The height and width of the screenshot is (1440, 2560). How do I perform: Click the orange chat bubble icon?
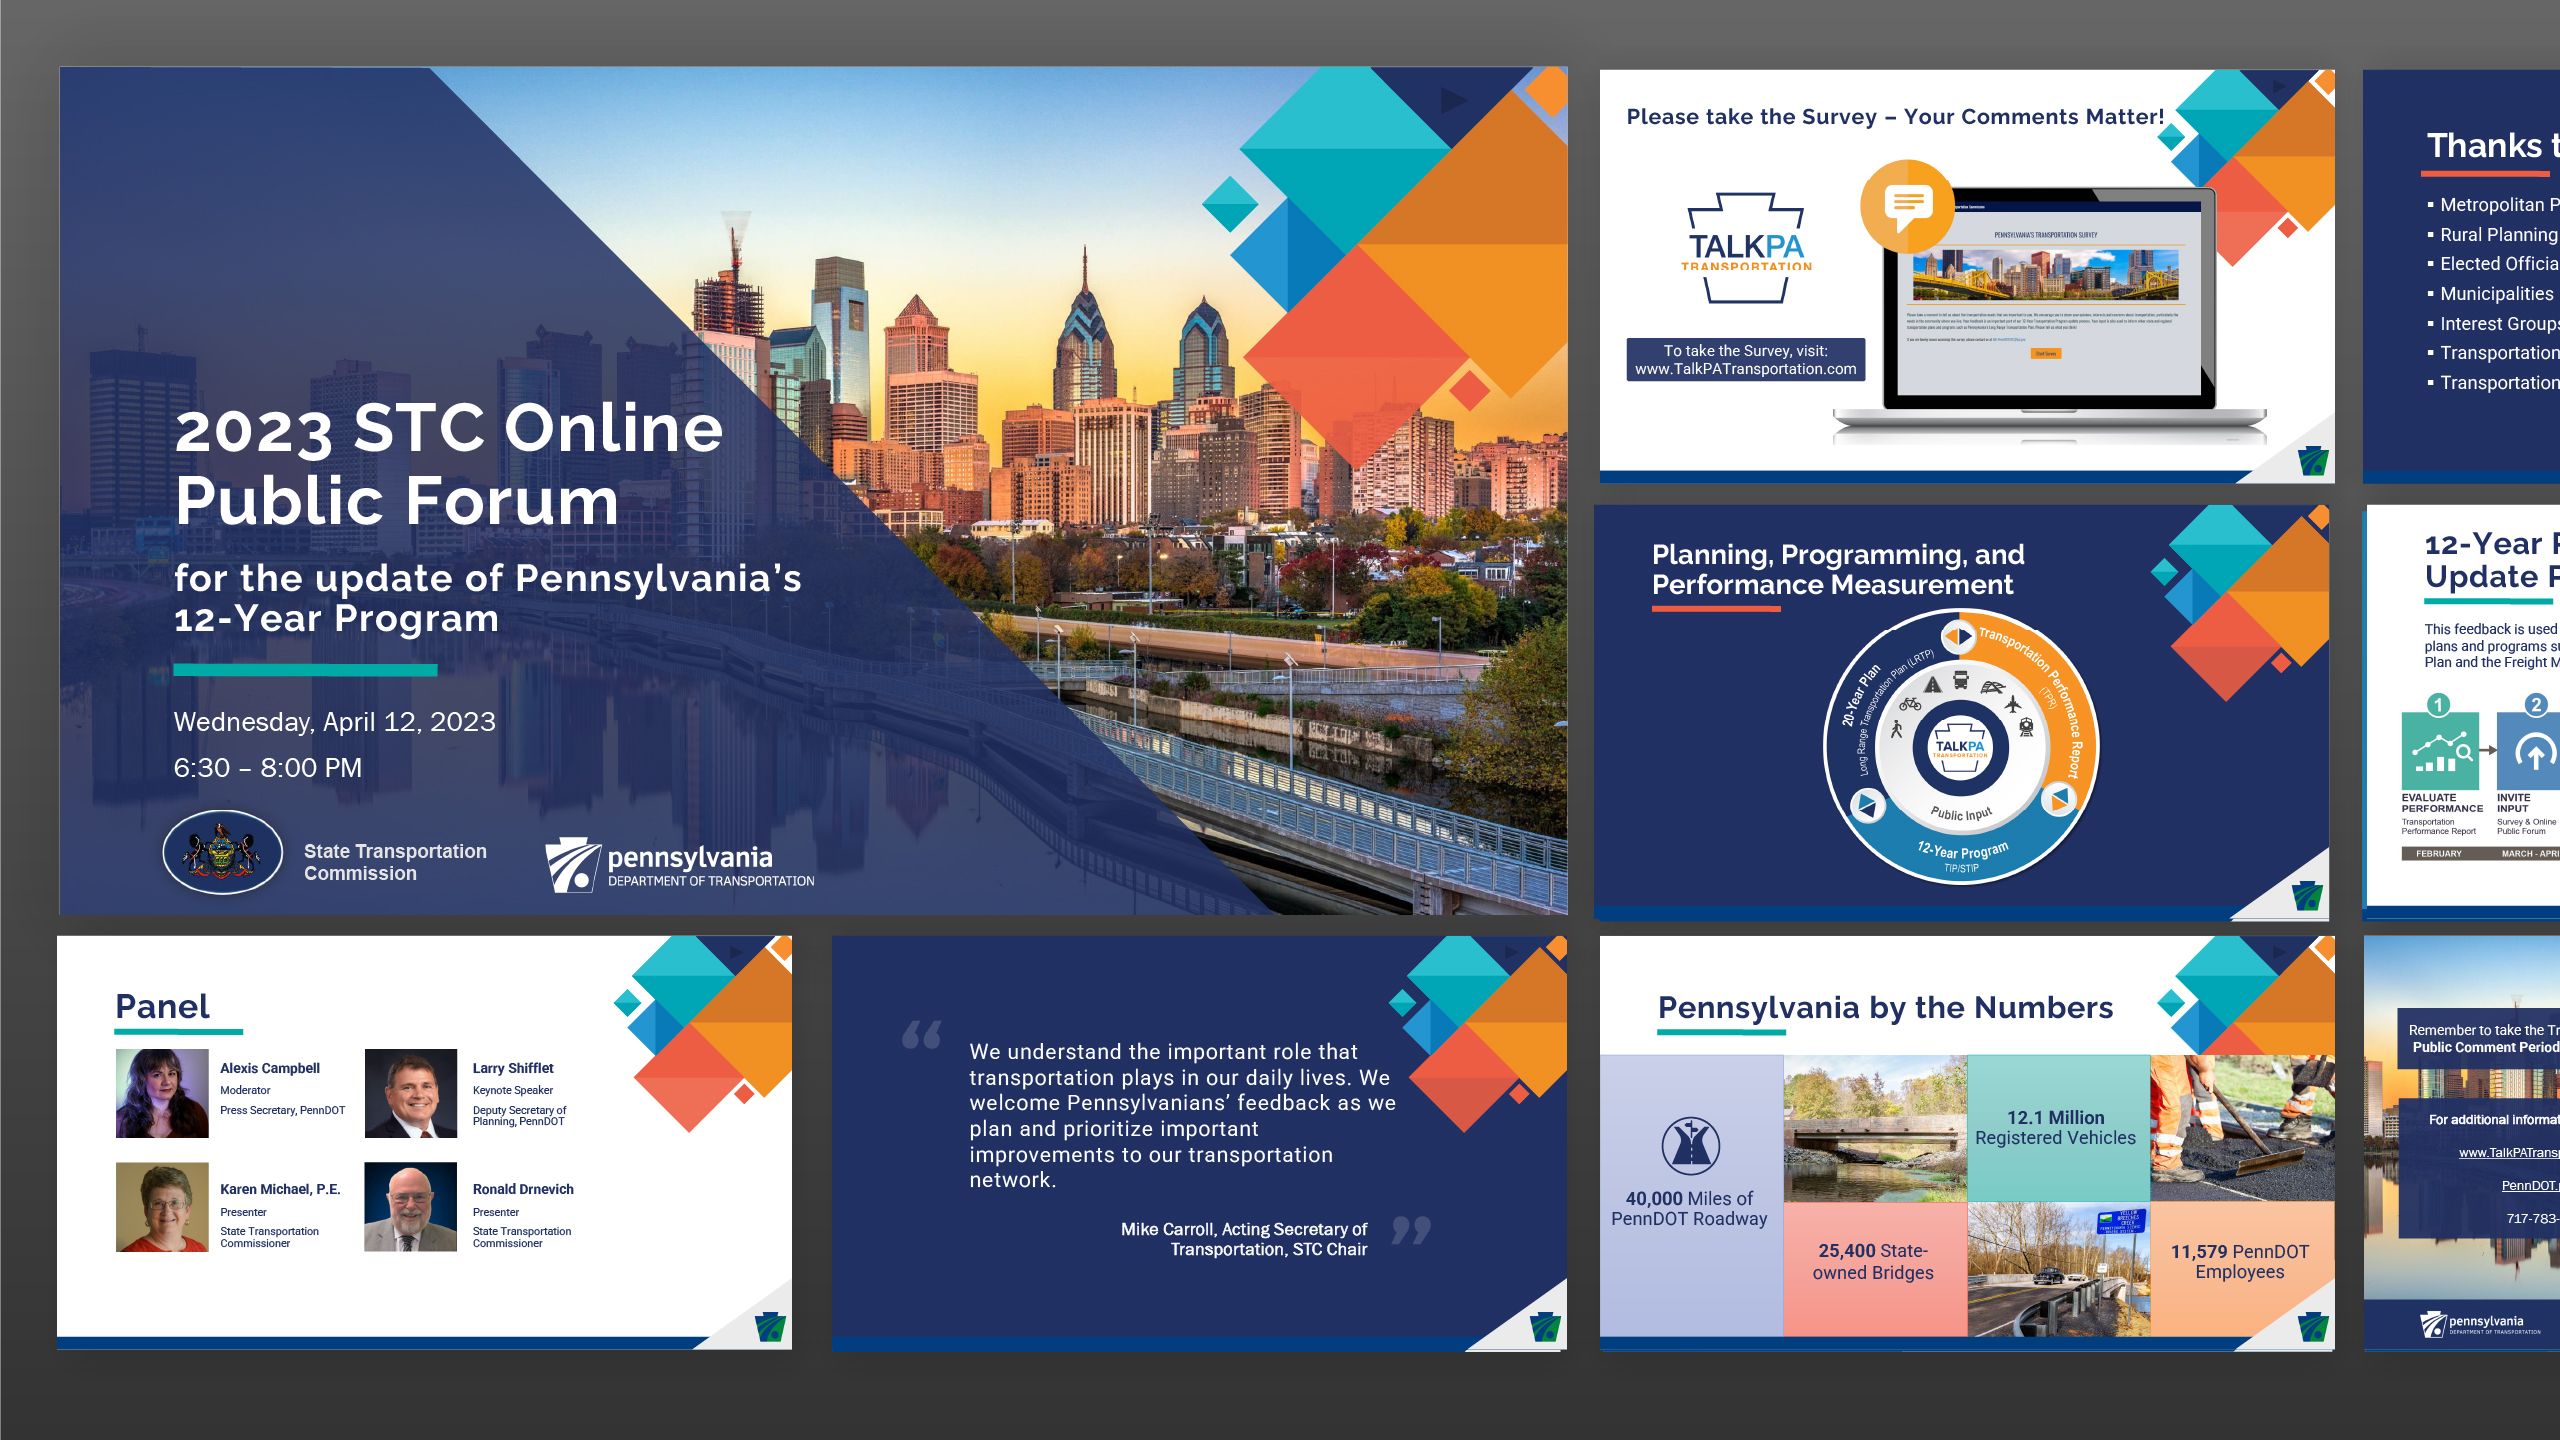1906,205
